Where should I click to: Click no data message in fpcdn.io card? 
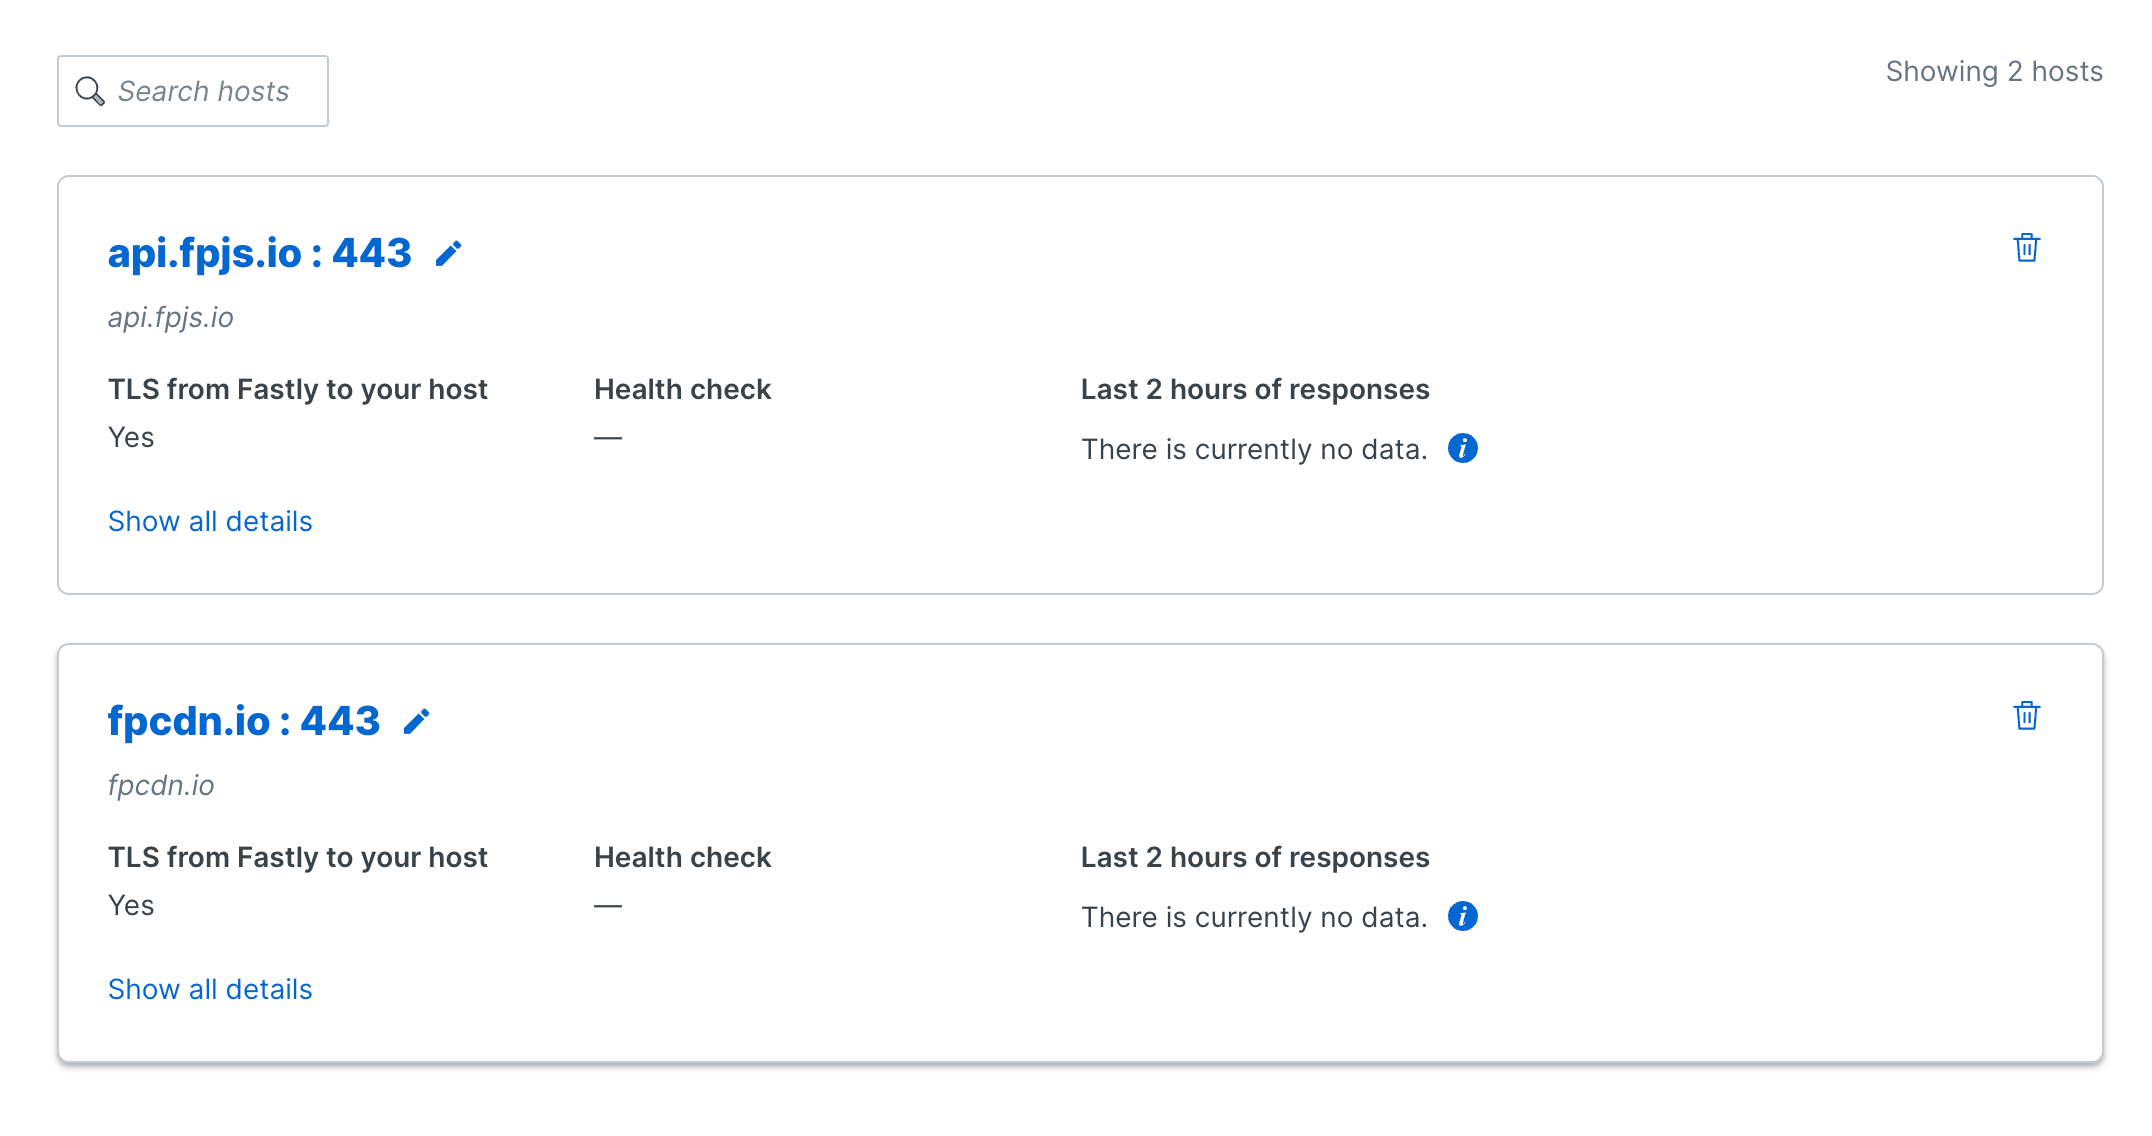tap(1254, 918)
